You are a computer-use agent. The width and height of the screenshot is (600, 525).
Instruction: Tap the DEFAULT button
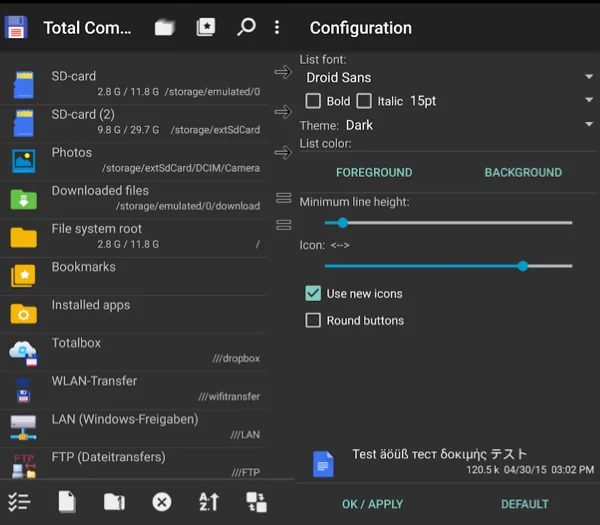coord(525,504)
